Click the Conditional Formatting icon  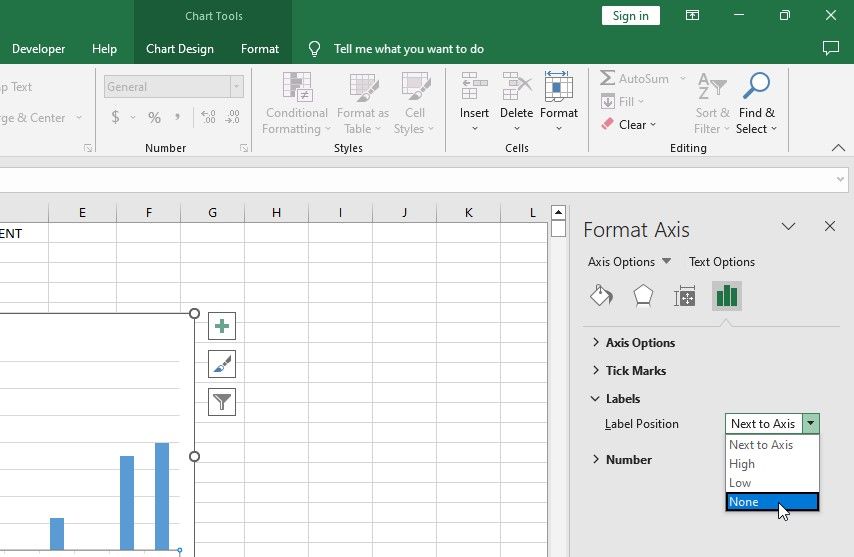[296, 87]
